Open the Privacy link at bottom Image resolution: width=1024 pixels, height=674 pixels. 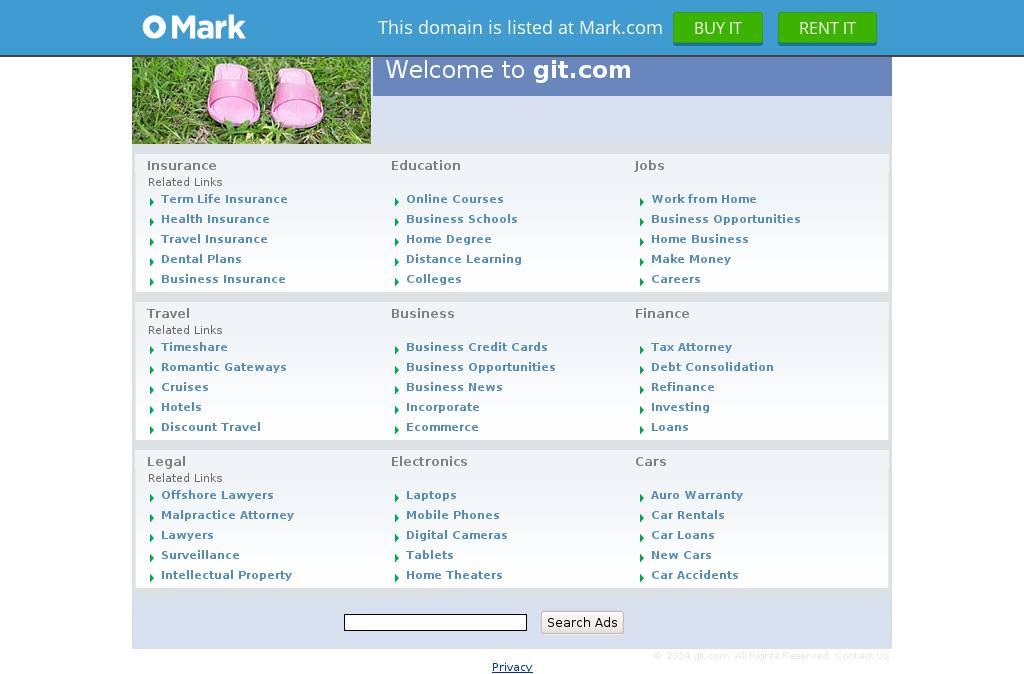point(512,667)
